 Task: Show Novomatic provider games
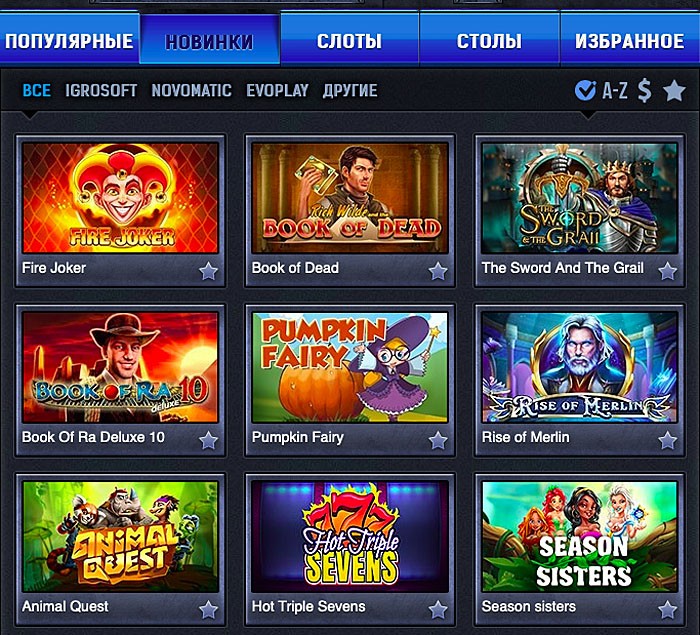tap(192, 91)
